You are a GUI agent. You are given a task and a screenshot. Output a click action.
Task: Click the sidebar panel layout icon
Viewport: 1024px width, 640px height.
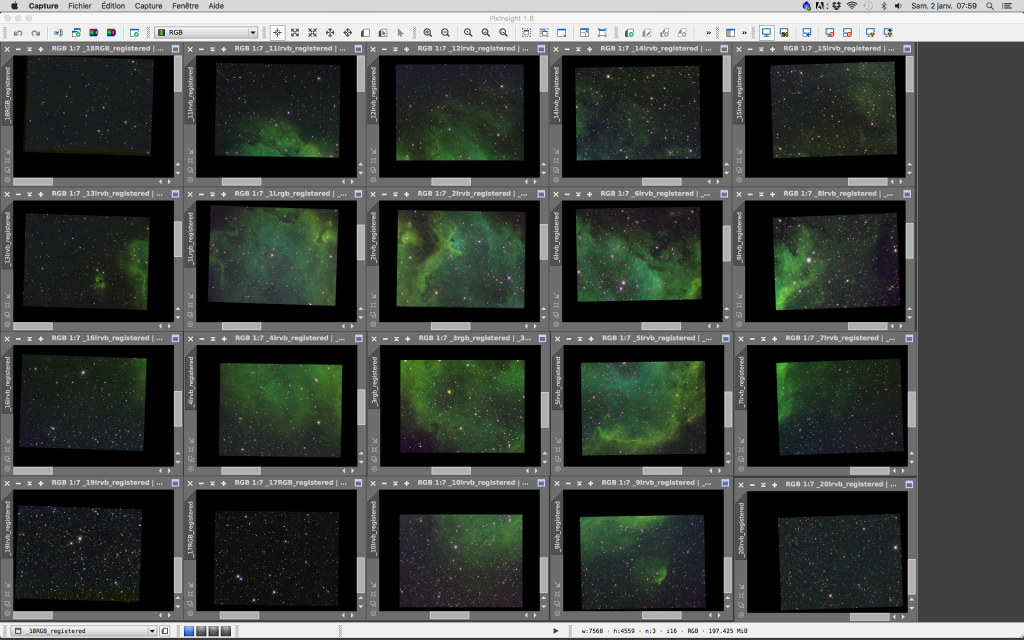point(730,33)
